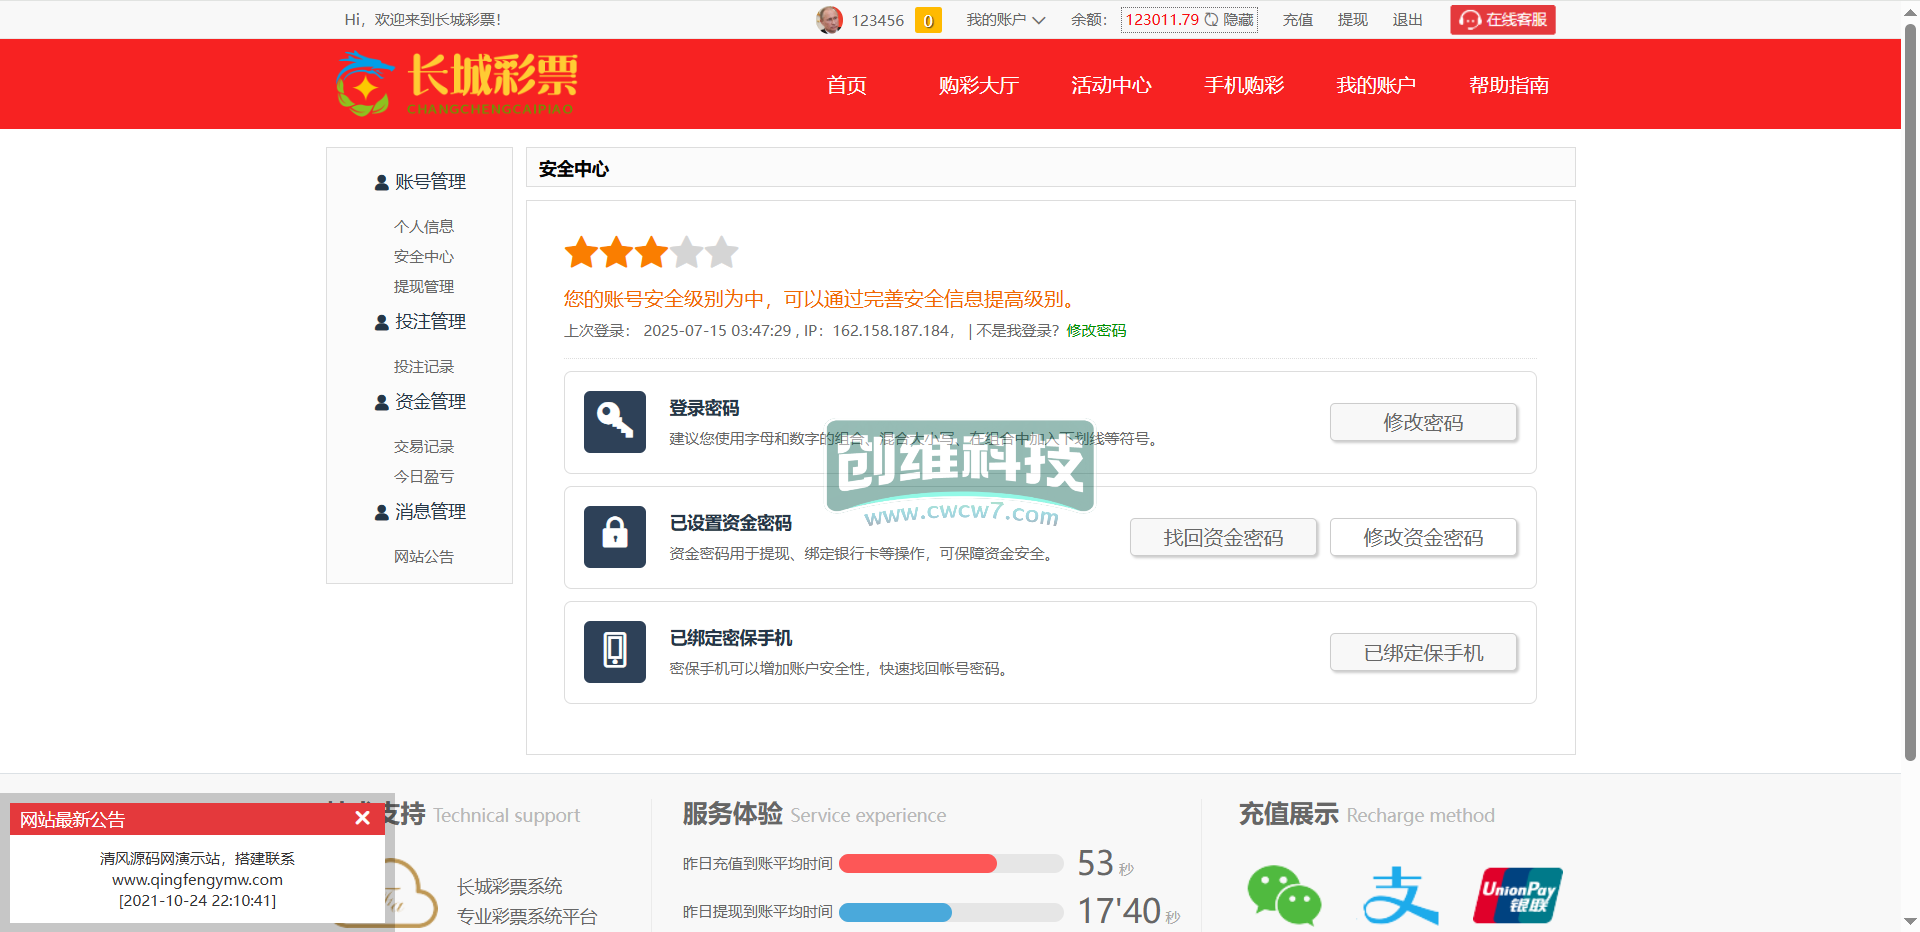Open 帮助指南 in main navigation
The image size is (1920, 932).
pos(1509,85)
